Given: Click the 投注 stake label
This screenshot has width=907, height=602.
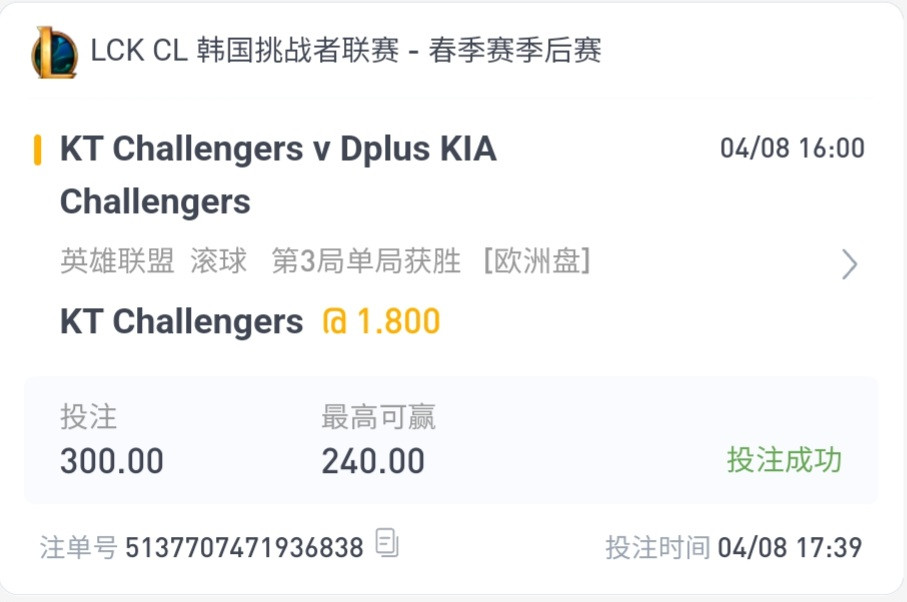Looking at the screenshot, I should coord(89,417).
